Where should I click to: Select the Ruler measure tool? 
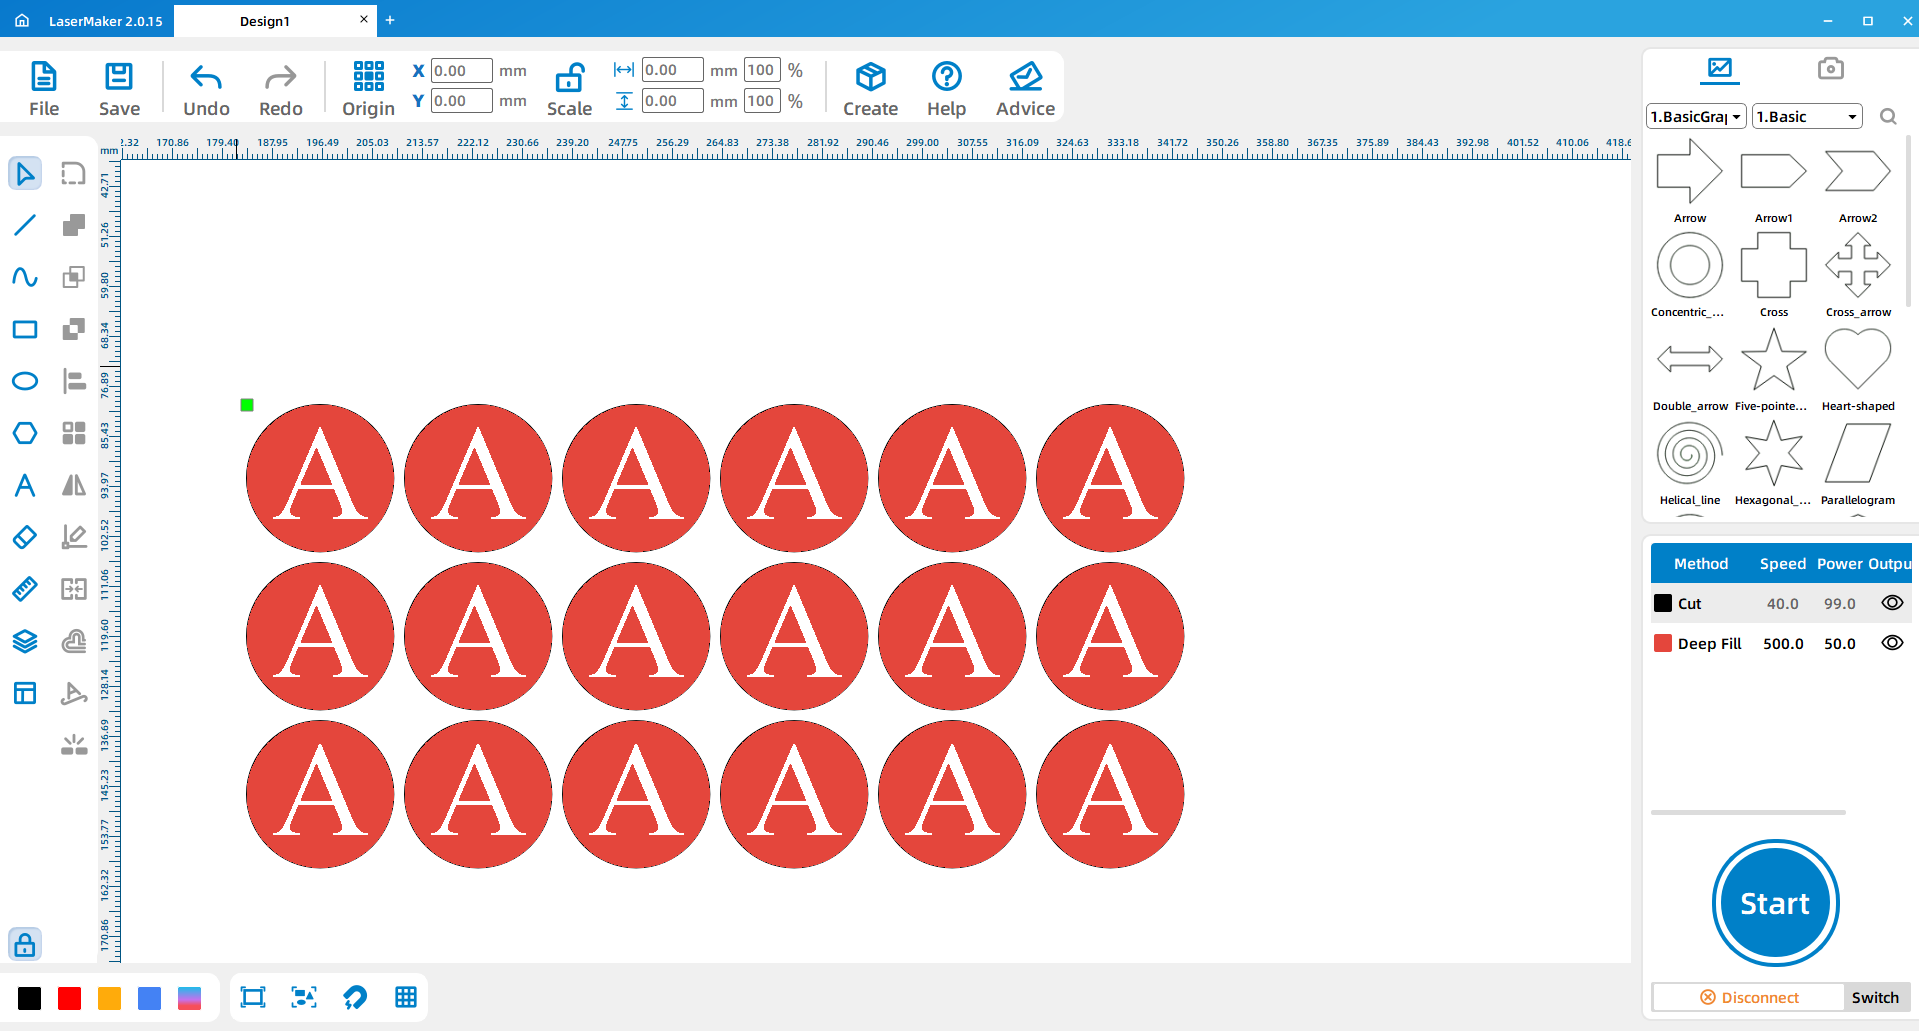(x=25, y=589)
